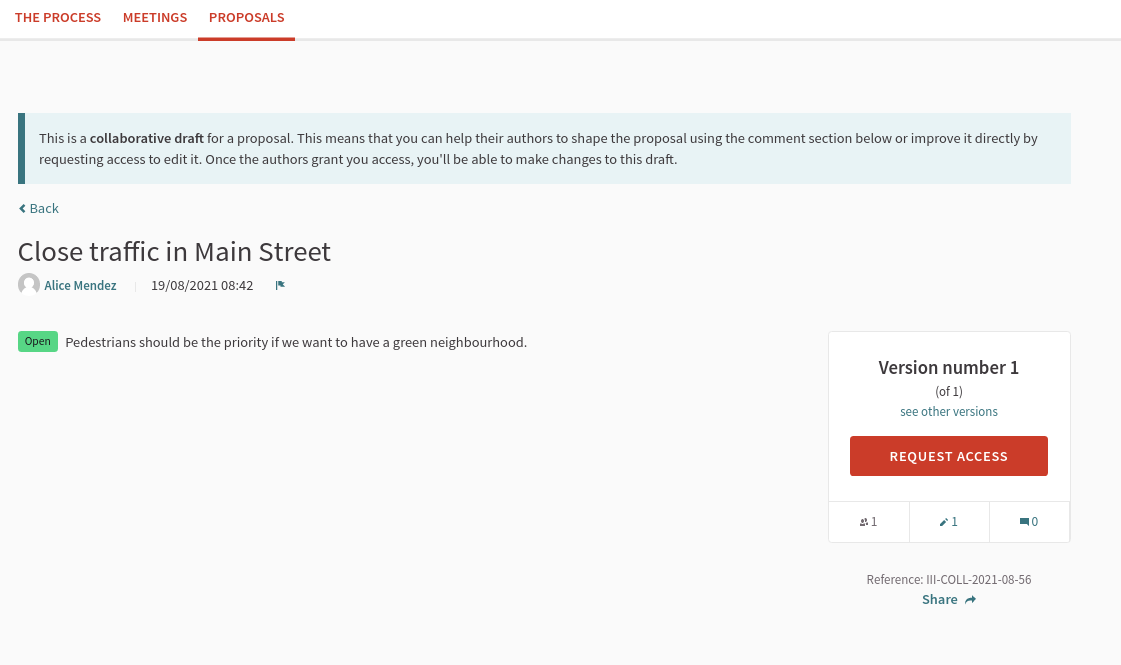Click the collaborative draft info notice
The height and width of the screenshot is (665, 1121).
[544, 149]
